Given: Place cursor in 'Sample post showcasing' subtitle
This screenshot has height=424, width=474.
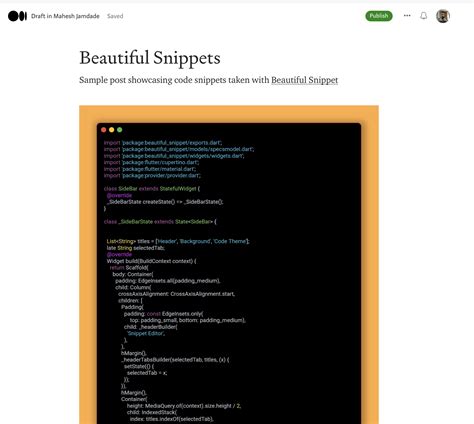Looking at the screenshot, I should tap(209, 80).
